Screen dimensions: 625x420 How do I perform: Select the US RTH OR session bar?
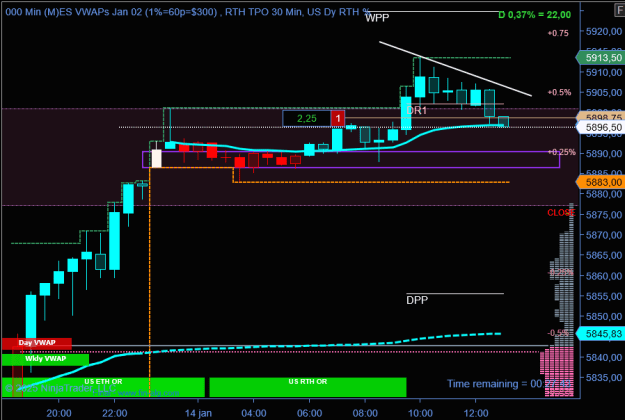[x=308, y=387]
